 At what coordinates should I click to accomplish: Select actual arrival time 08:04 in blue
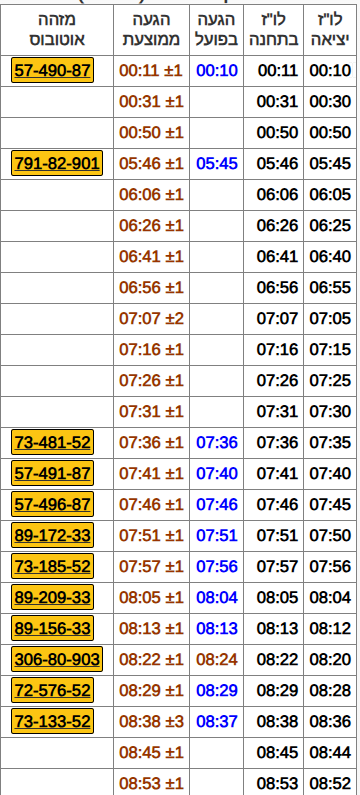(x=217, y=598)
